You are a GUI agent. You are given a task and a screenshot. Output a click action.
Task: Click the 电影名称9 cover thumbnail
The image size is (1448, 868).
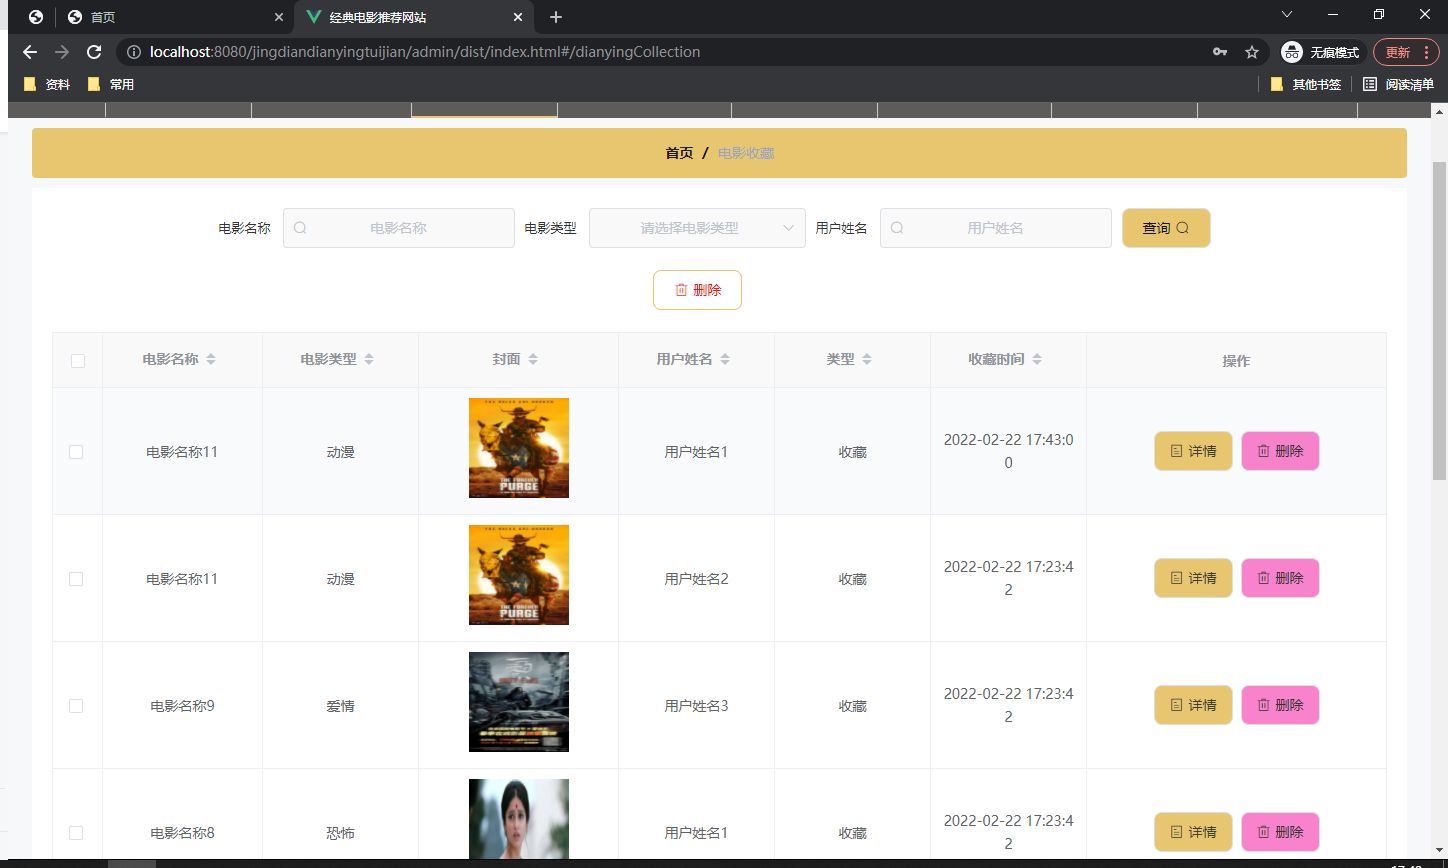pyautogui.click(x=519, y=702)
